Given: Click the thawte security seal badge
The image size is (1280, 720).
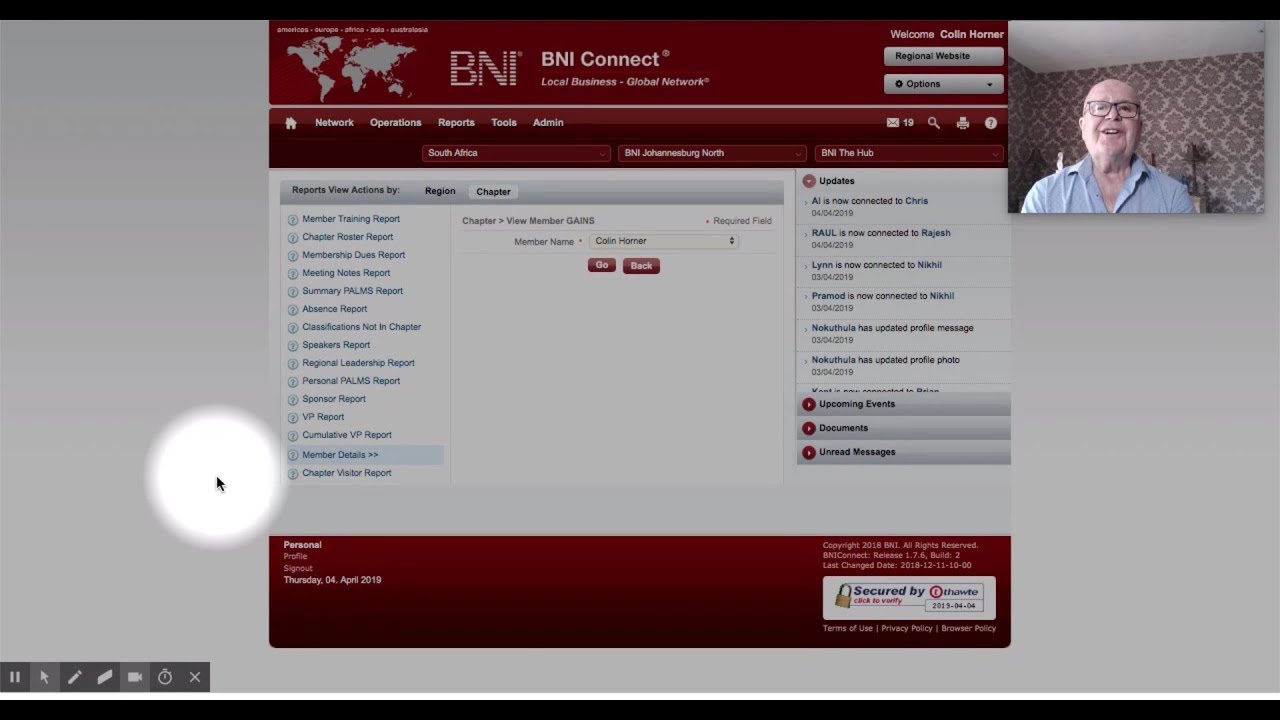Looking at the screenshot, I should [x=909, y=598].
